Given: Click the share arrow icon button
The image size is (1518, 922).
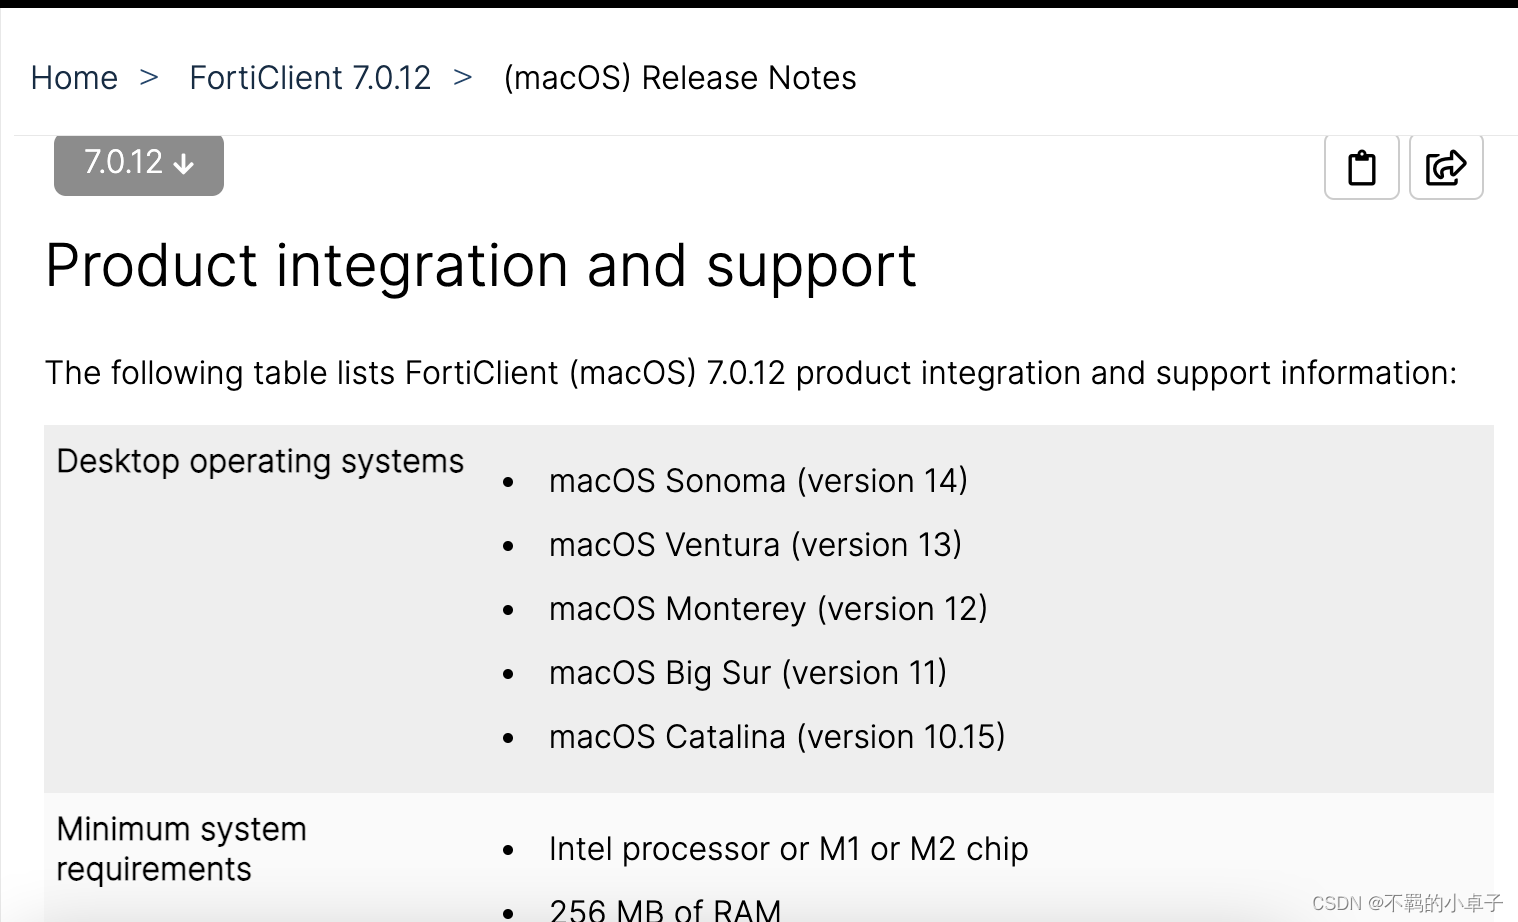Looking at the screenshot, I should click(x=1446, y=166).
